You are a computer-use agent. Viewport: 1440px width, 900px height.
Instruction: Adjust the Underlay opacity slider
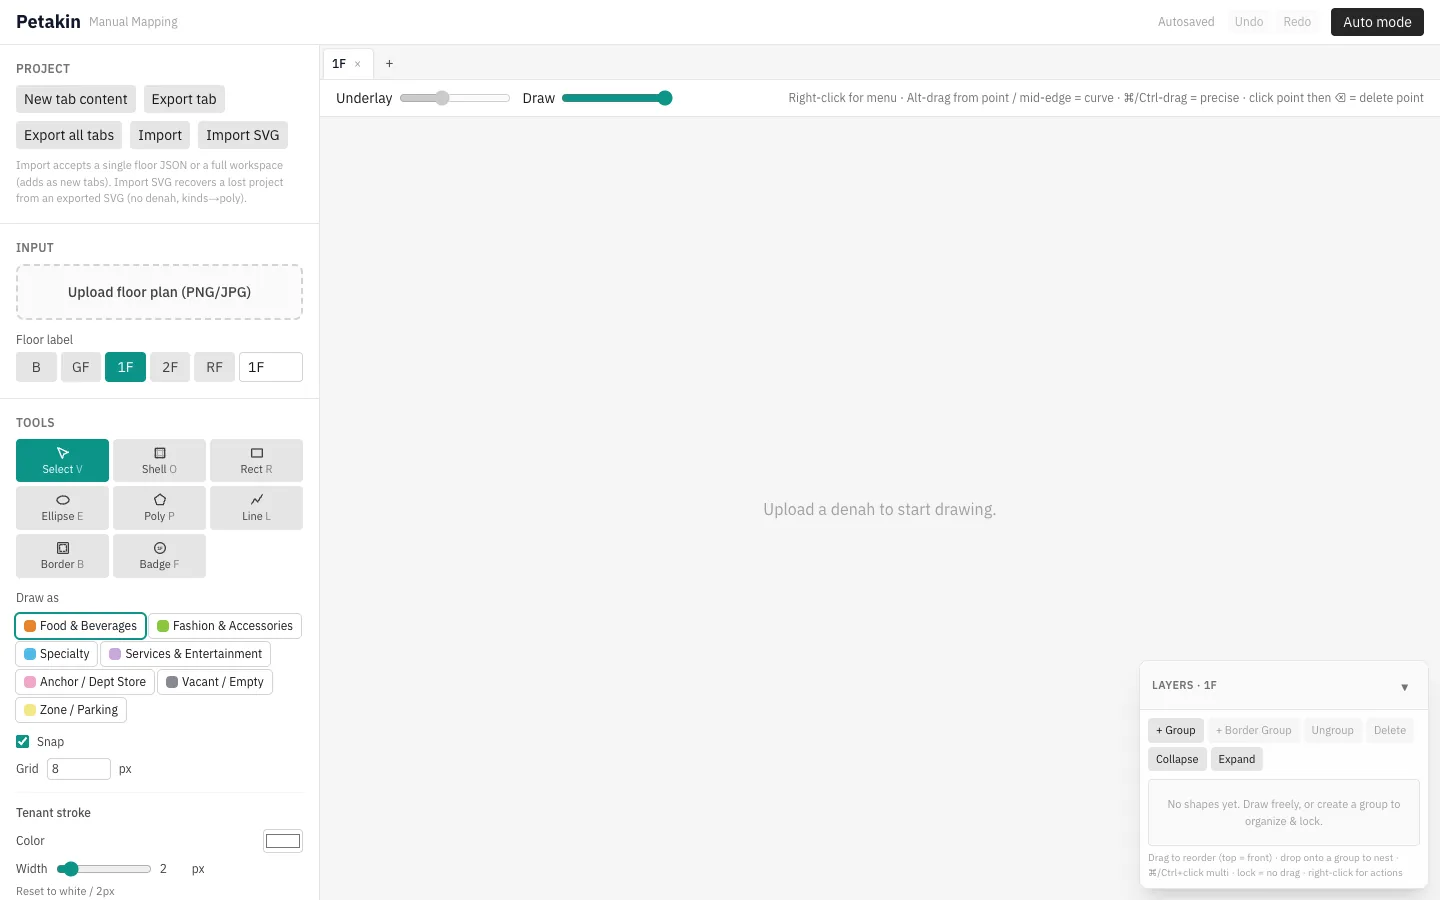(x=455, y=98)
